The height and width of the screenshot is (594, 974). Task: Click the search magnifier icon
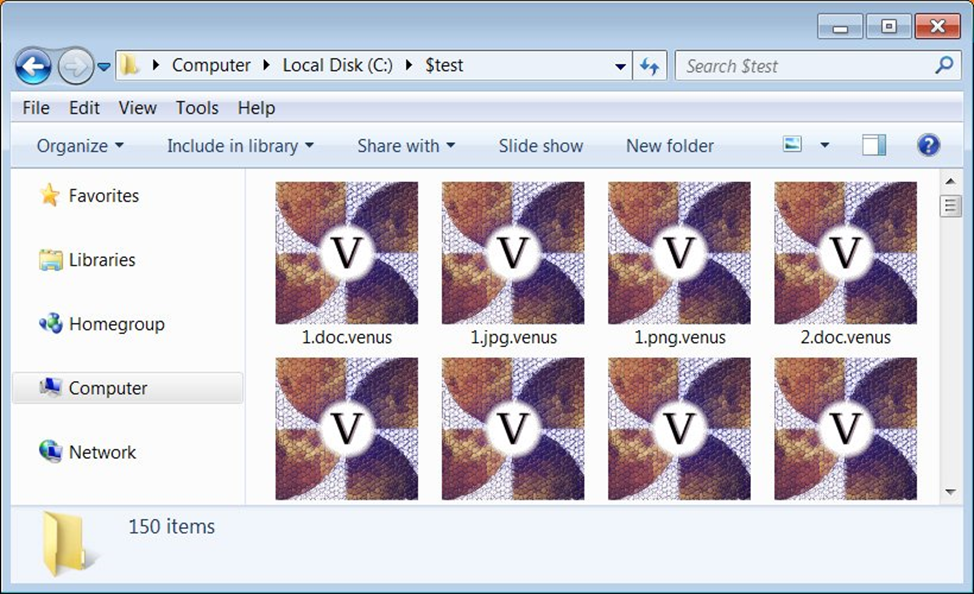(x=945, y=65)
